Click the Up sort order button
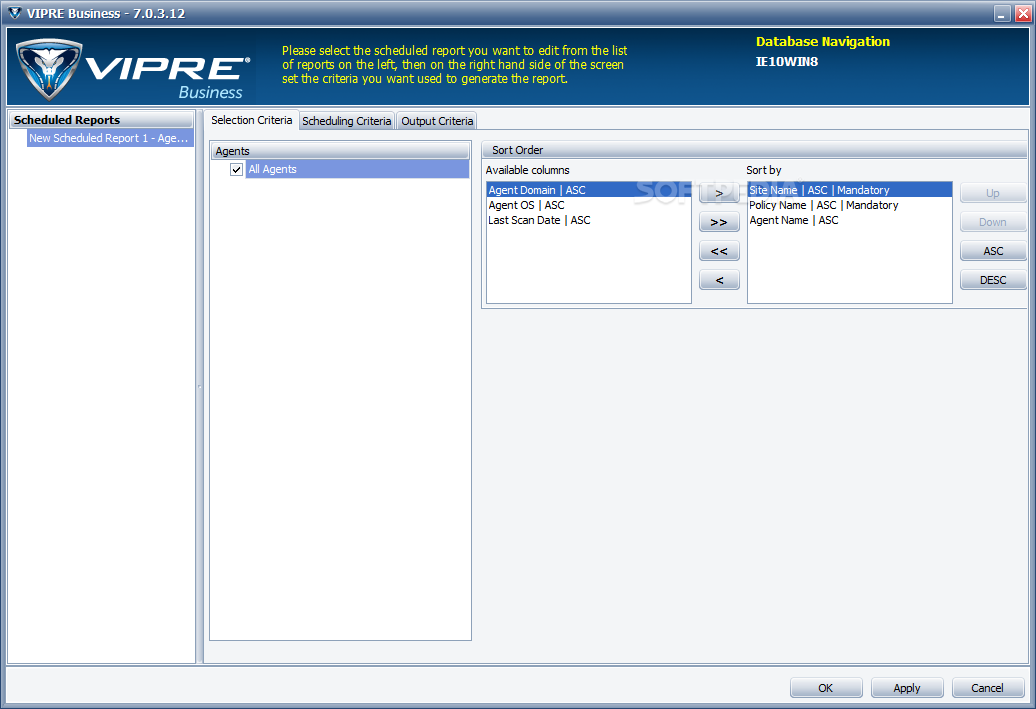This screenshot has width=1036, height=709. pyautogui.click(x=993, y=193)
